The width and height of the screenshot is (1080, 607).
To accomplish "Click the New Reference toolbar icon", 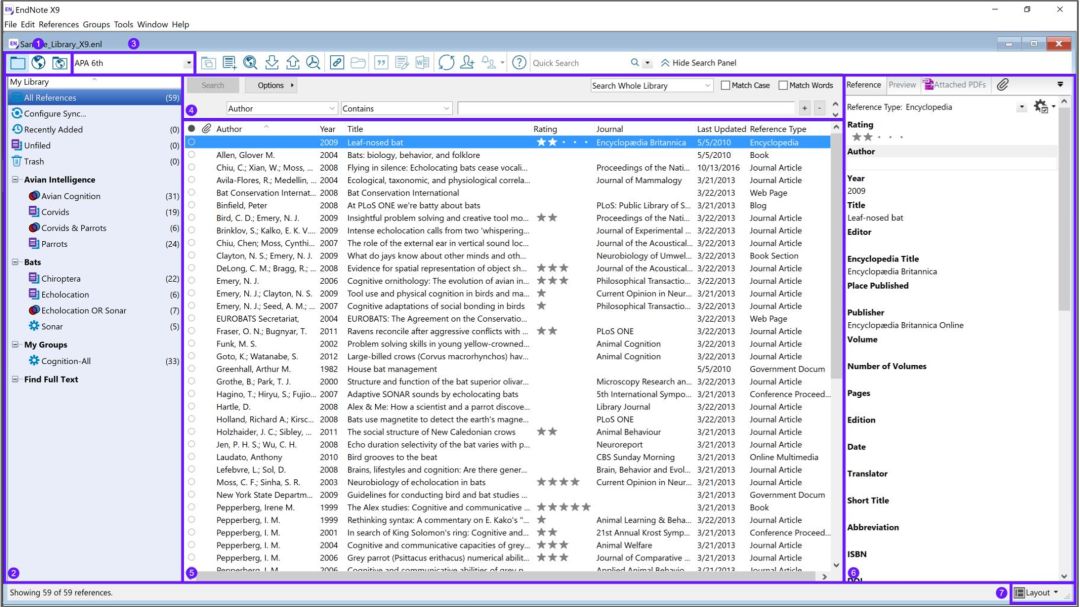I will coord(229,63).
